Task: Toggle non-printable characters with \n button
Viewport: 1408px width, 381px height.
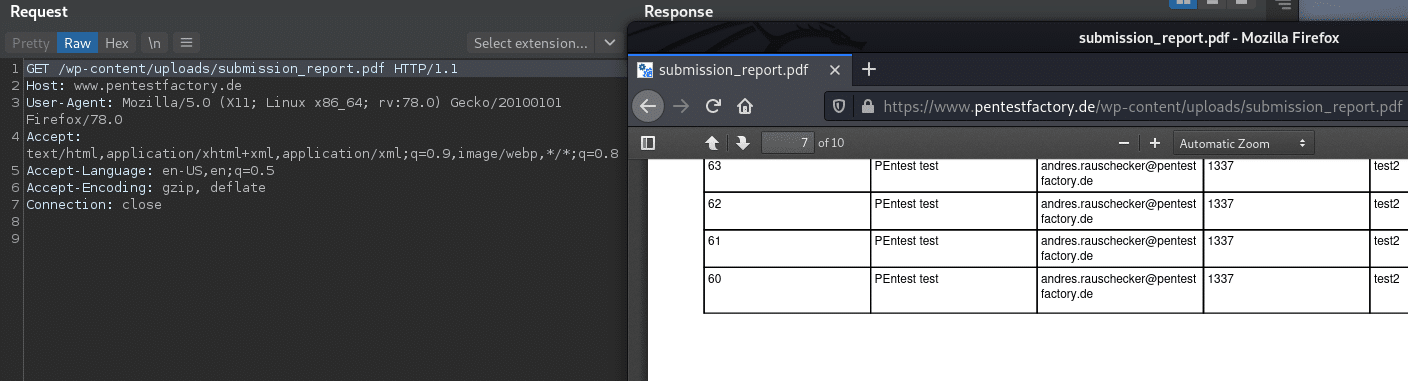Action: click(x=154, y=43)
